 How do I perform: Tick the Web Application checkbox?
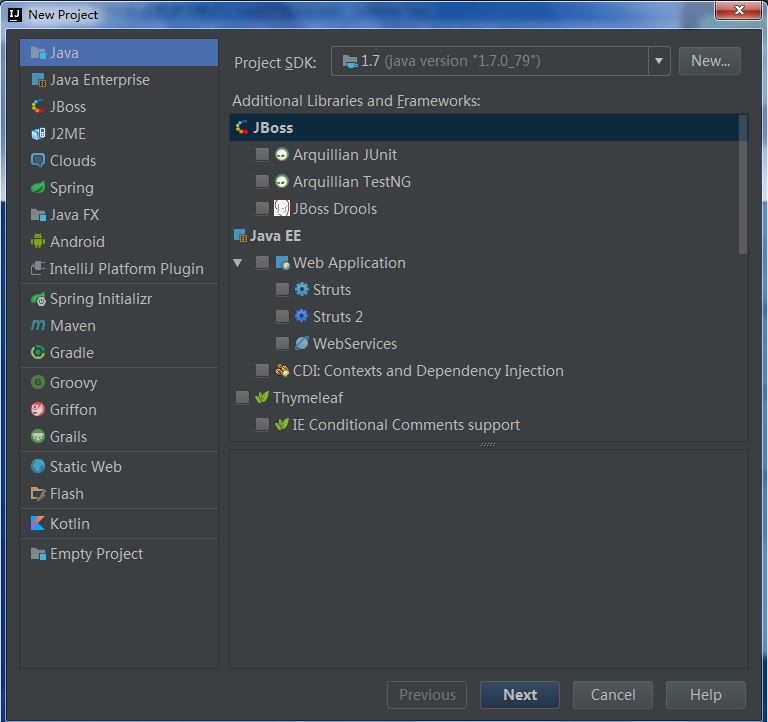[x=262, y=263]
